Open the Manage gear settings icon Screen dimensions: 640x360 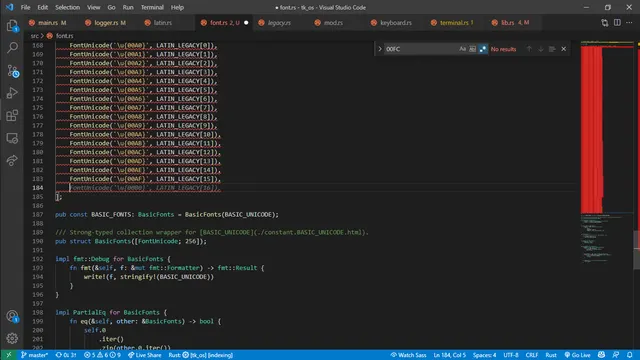12,338
